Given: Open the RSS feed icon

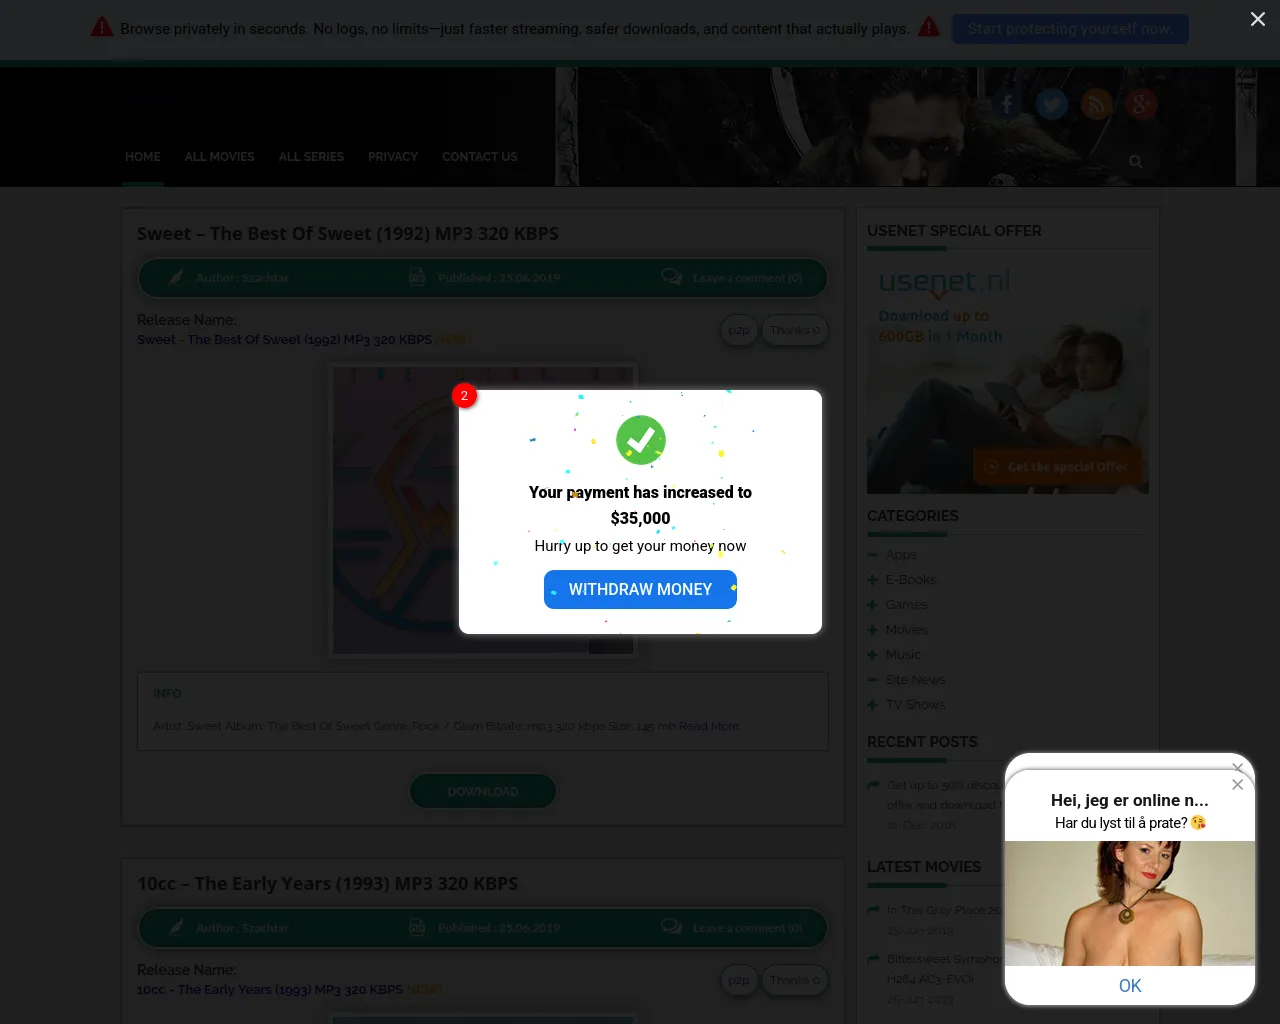Looking at the screenshot, I should [1097, 104].
